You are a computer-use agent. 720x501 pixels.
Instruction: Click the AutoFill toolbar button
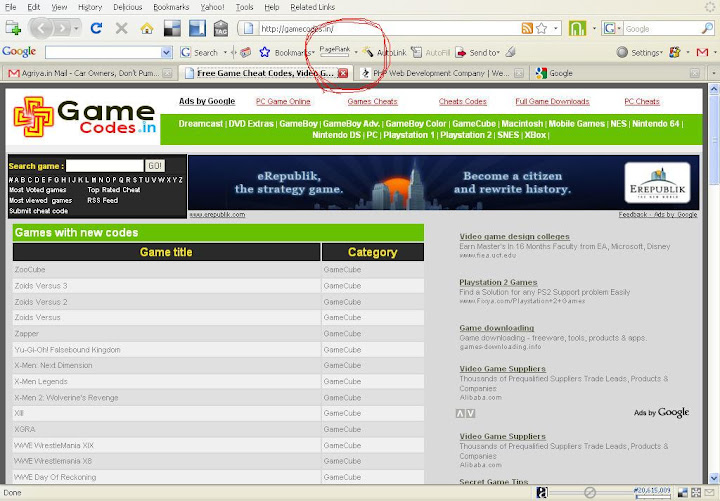tap(430, 52)
